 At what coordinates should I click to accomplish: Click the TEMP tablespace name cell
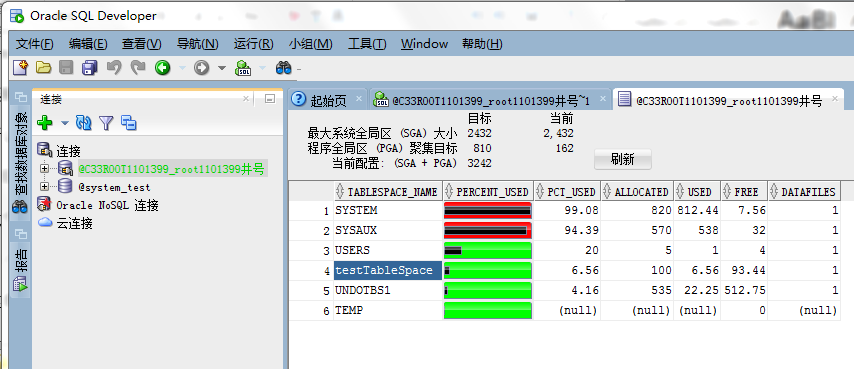pos(388,310)
